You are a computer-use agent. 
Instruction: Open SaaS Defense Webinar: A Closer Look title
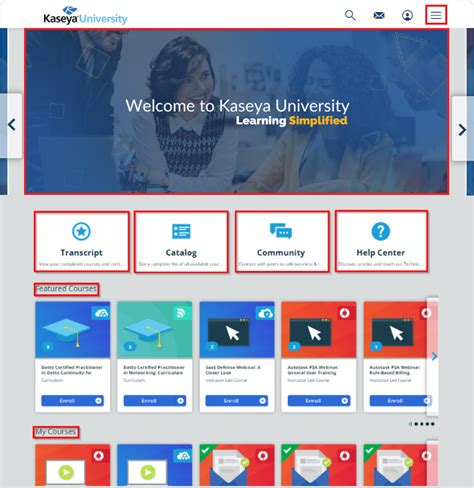pyautogui.click(x=233, y=370)
